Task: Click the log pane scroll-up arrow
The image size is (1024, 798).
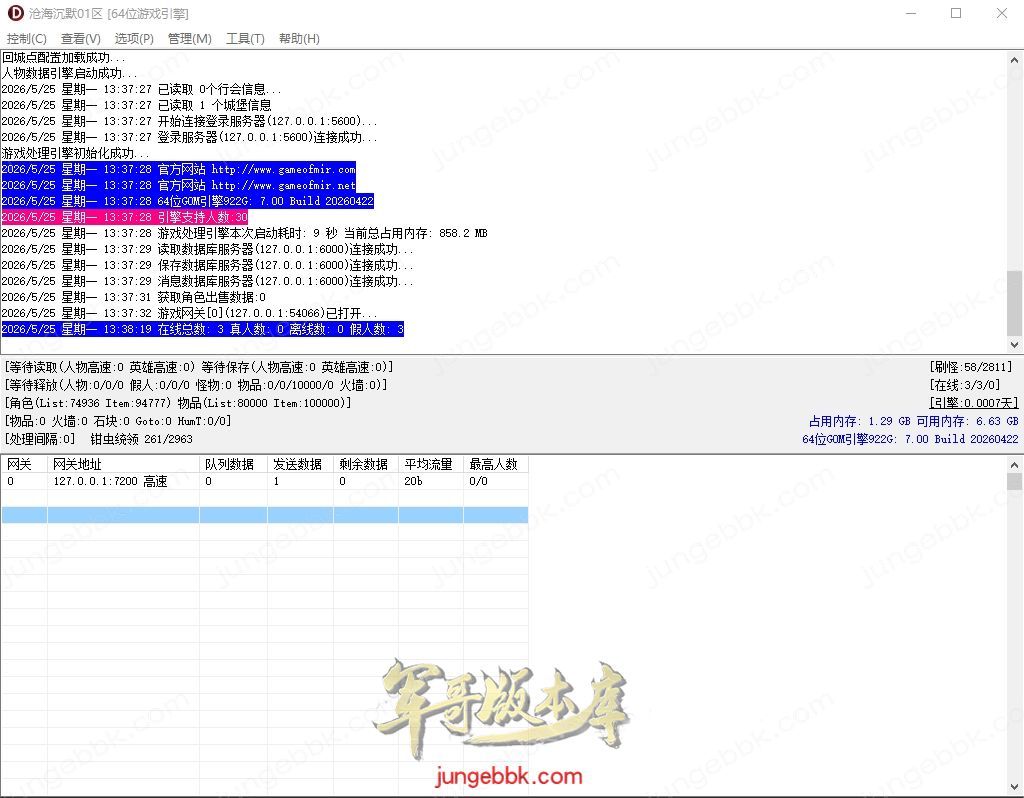Action: coord(1014,59)
